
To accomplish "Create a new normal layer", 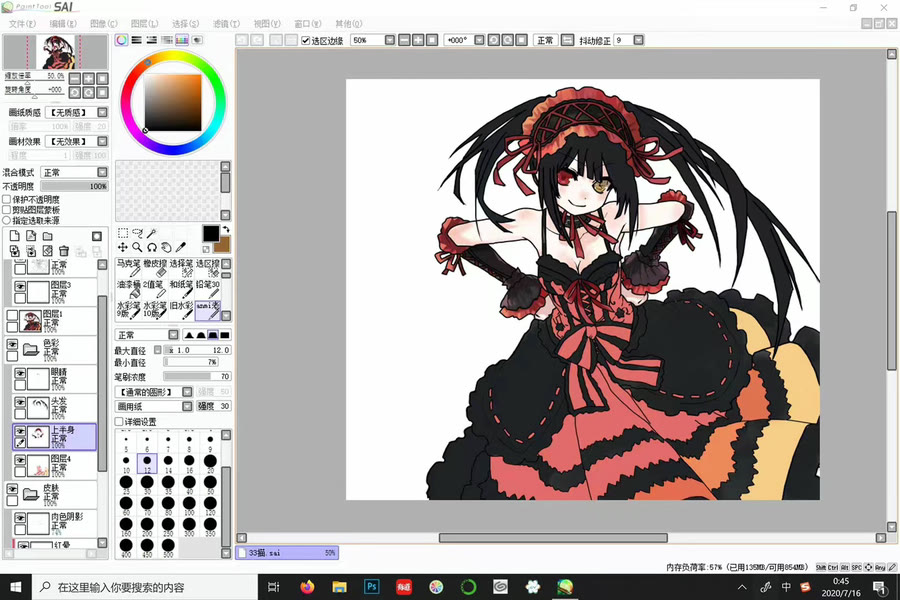I will click(14, 236).
